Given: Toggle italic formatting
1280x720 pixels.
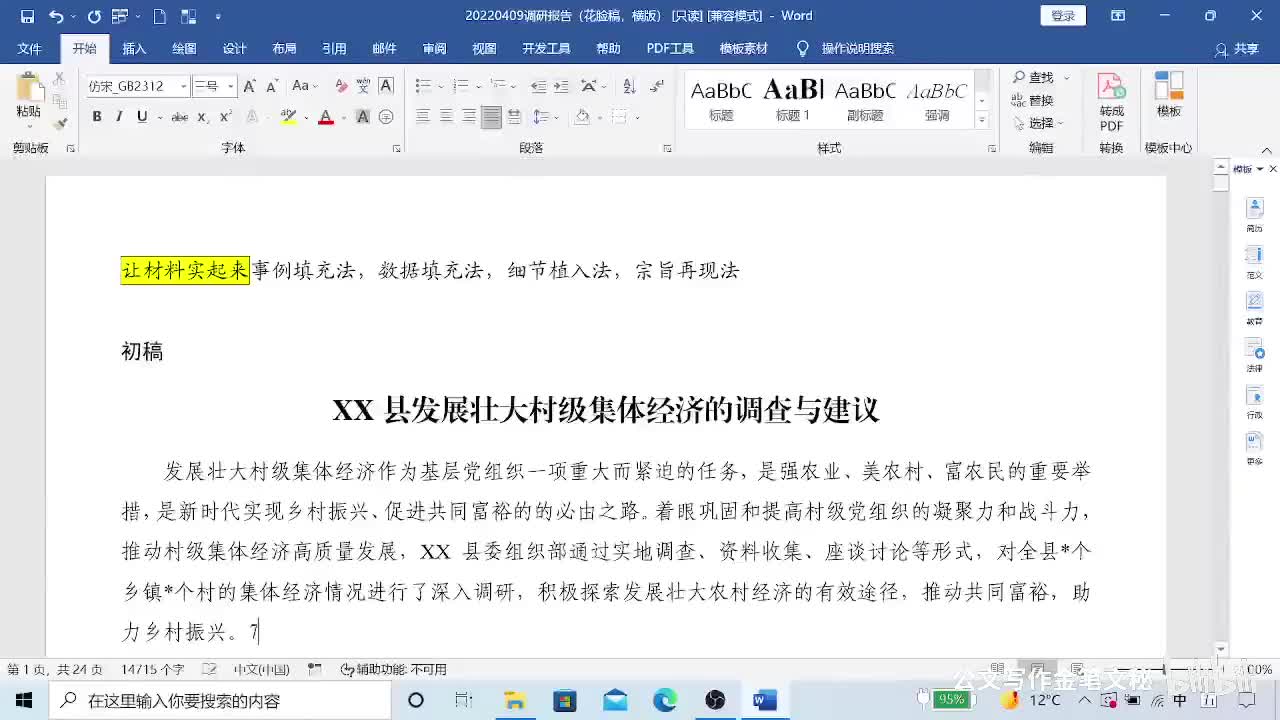Looking at the screenshot, I should point(119,117).
